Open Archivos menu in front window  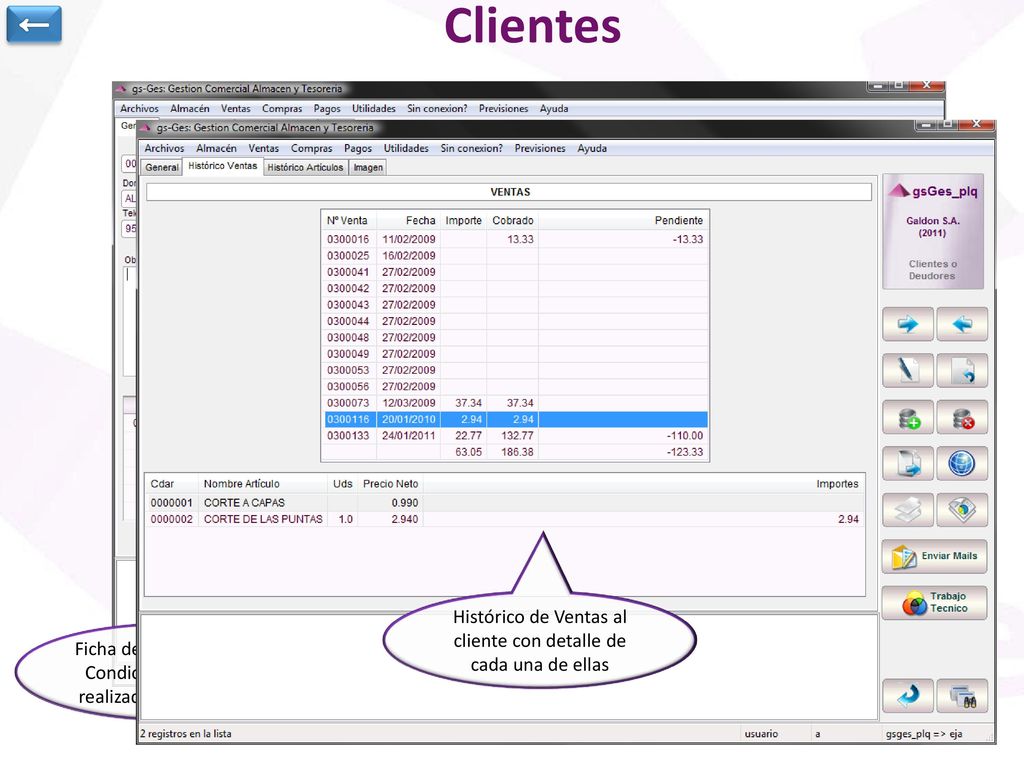pos(165,148)
